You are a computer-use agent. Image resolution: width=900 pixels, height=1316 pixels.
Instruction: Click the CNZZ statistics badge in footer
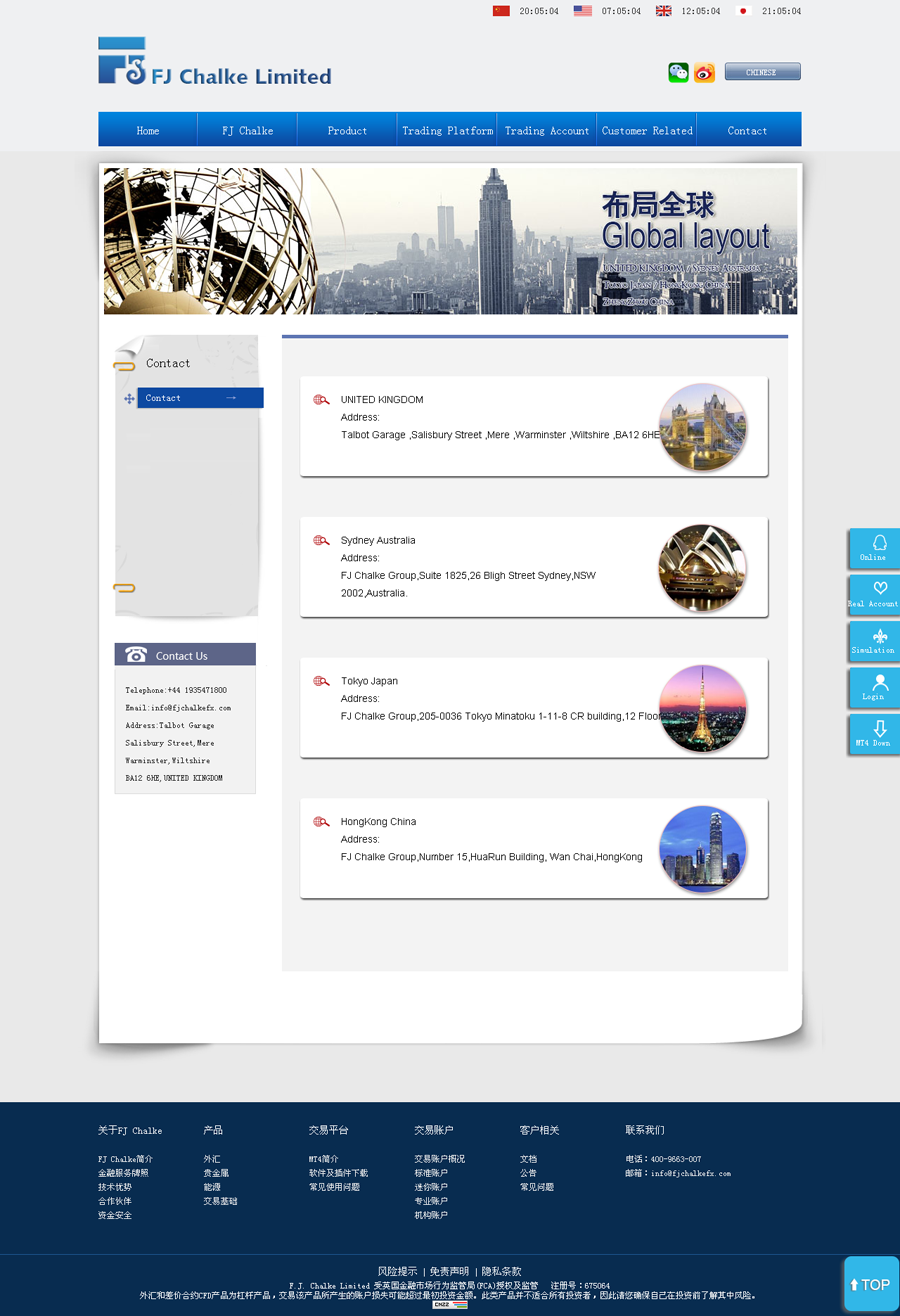point(450,1305)
